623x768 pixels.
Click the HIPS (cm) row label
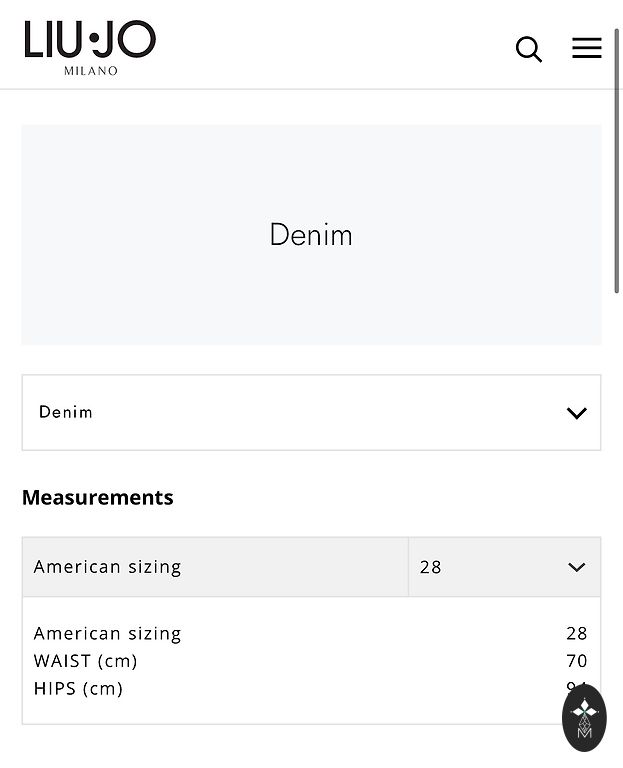coord(79,689)
